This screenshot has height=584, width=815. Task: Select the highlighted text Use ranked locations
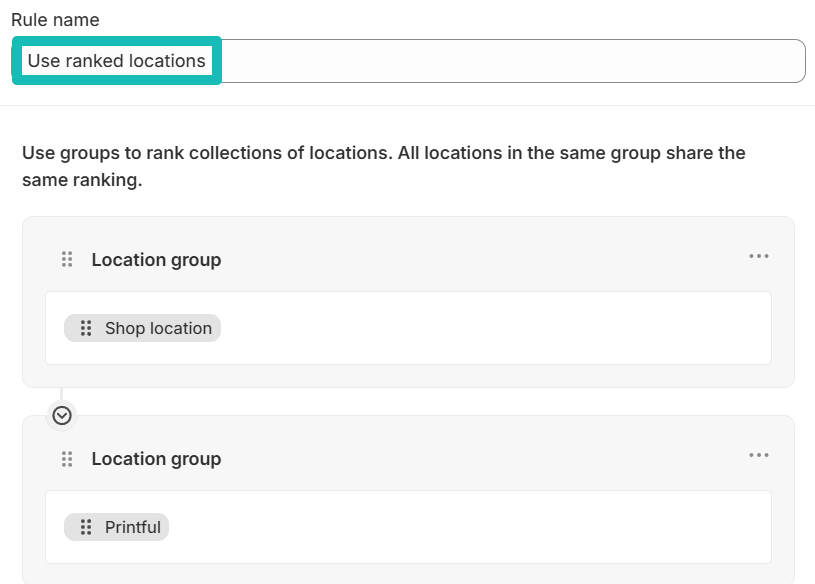(x=116, y=60)
